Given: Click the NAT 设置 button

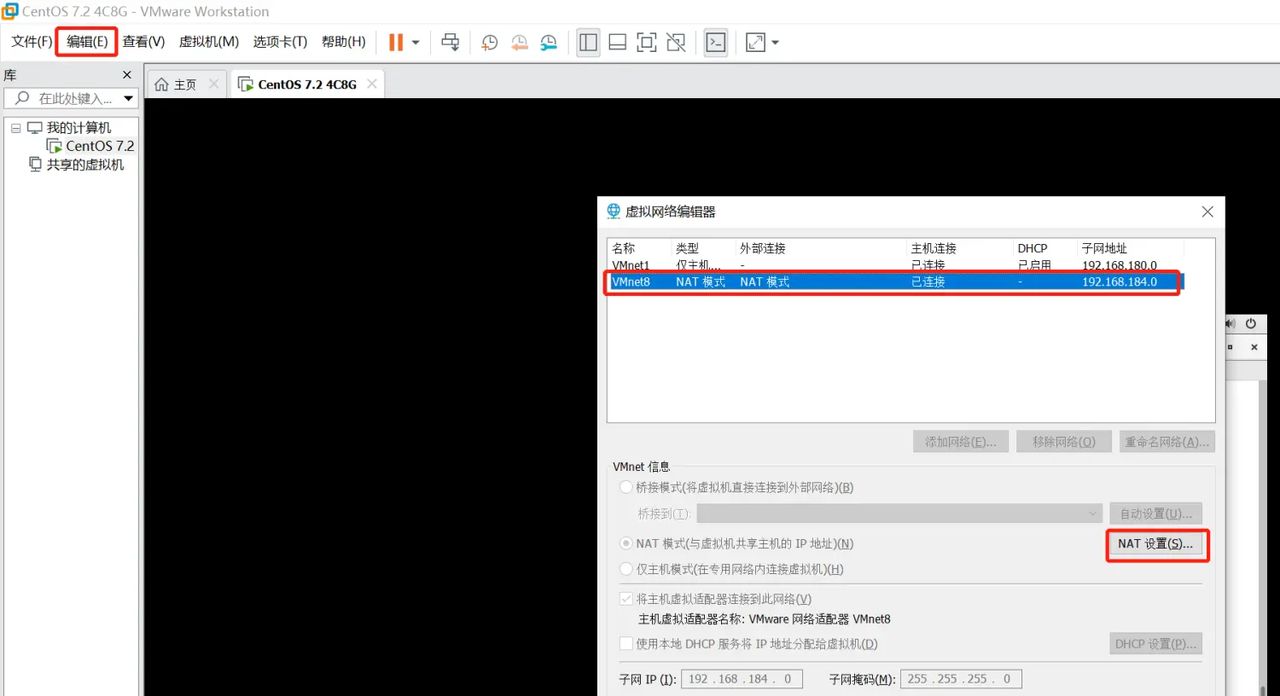Looking at the screenshot, I should click(x=1156, y=543).
